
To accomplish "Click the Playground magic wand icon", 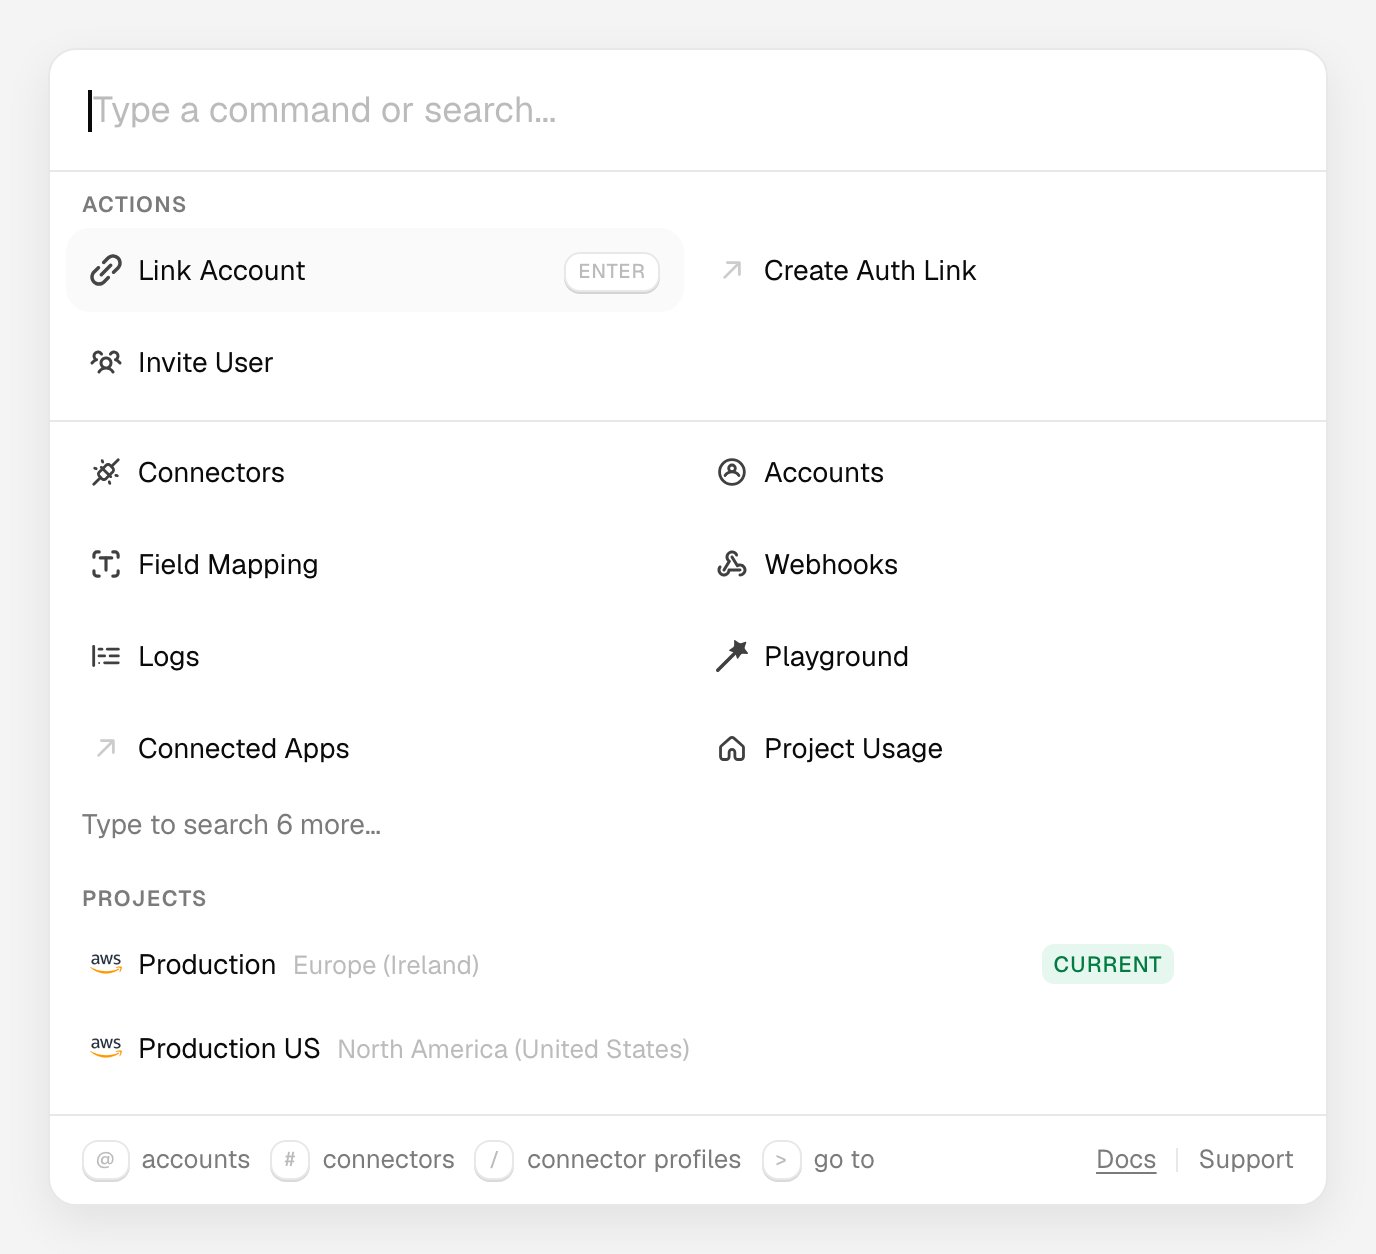I will pyautogui.click(x=732, y=656).
